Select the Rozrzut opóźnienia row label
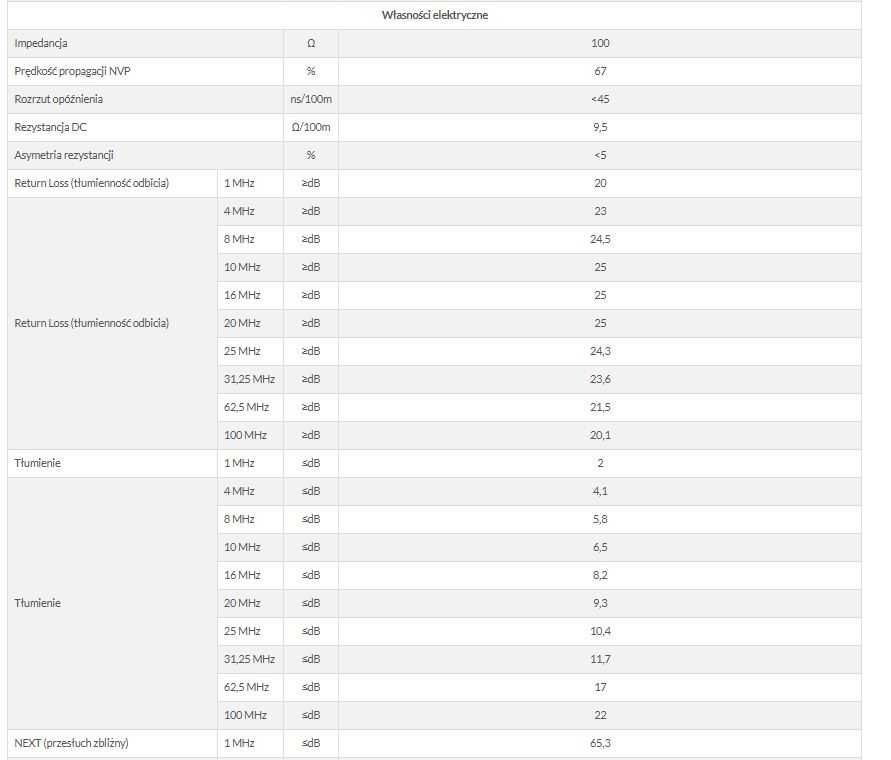This screenshot has width=891, height=760. (x=59, y=99)
